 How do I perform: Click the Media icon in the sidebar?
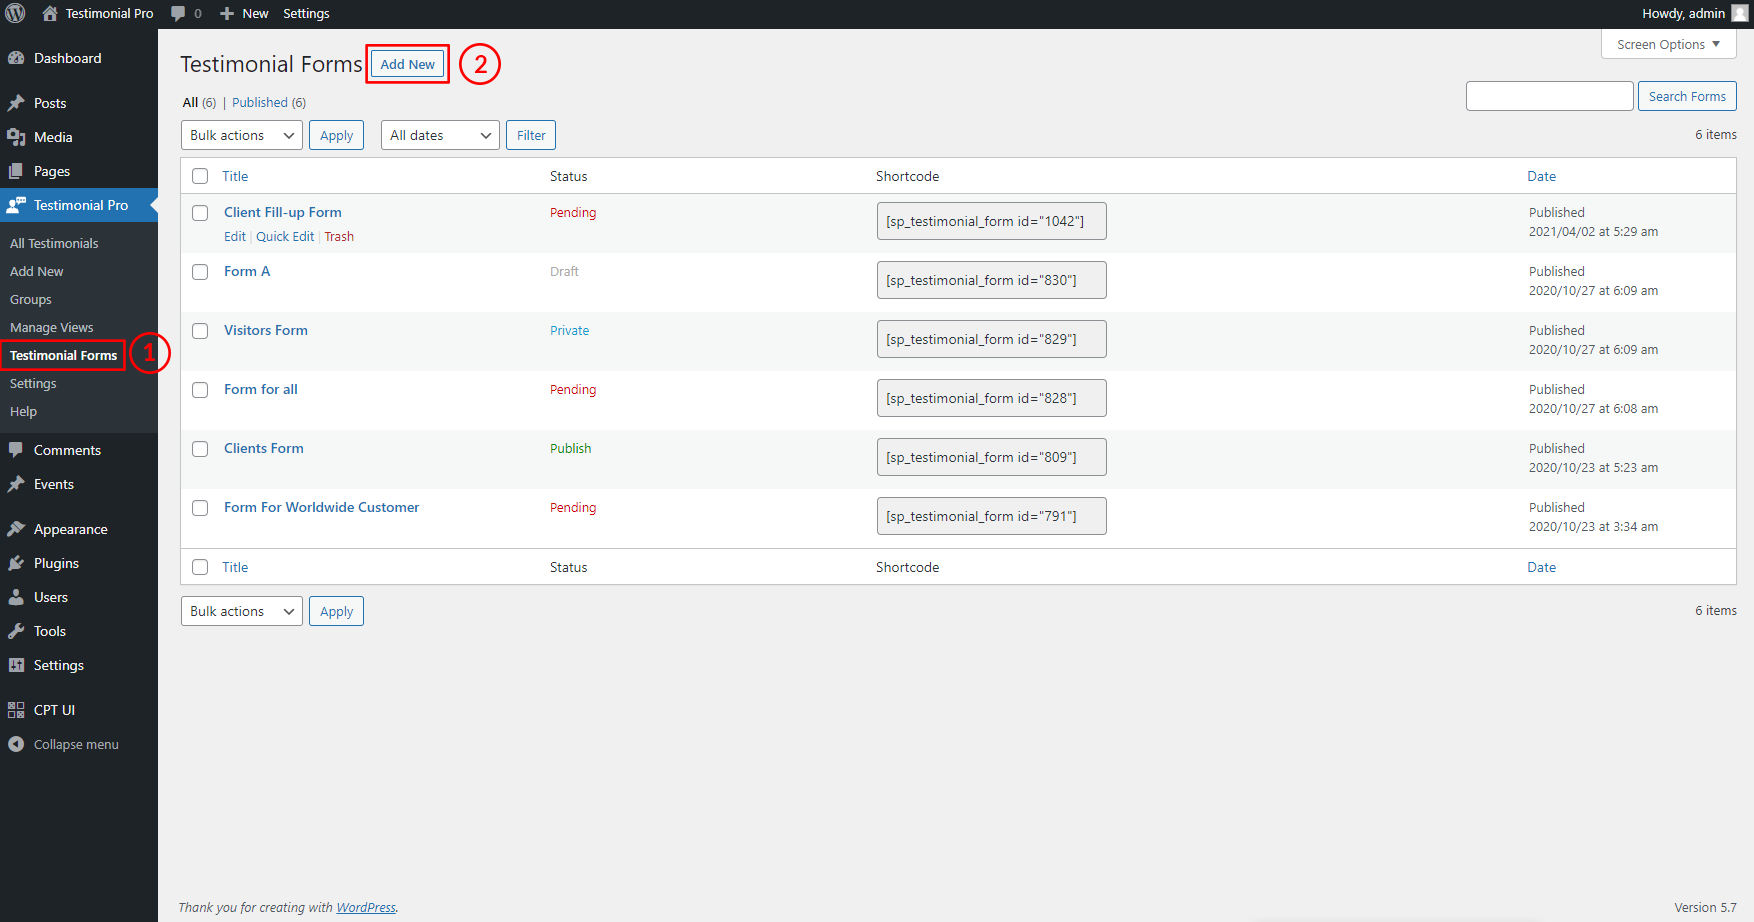pos(16,137)
